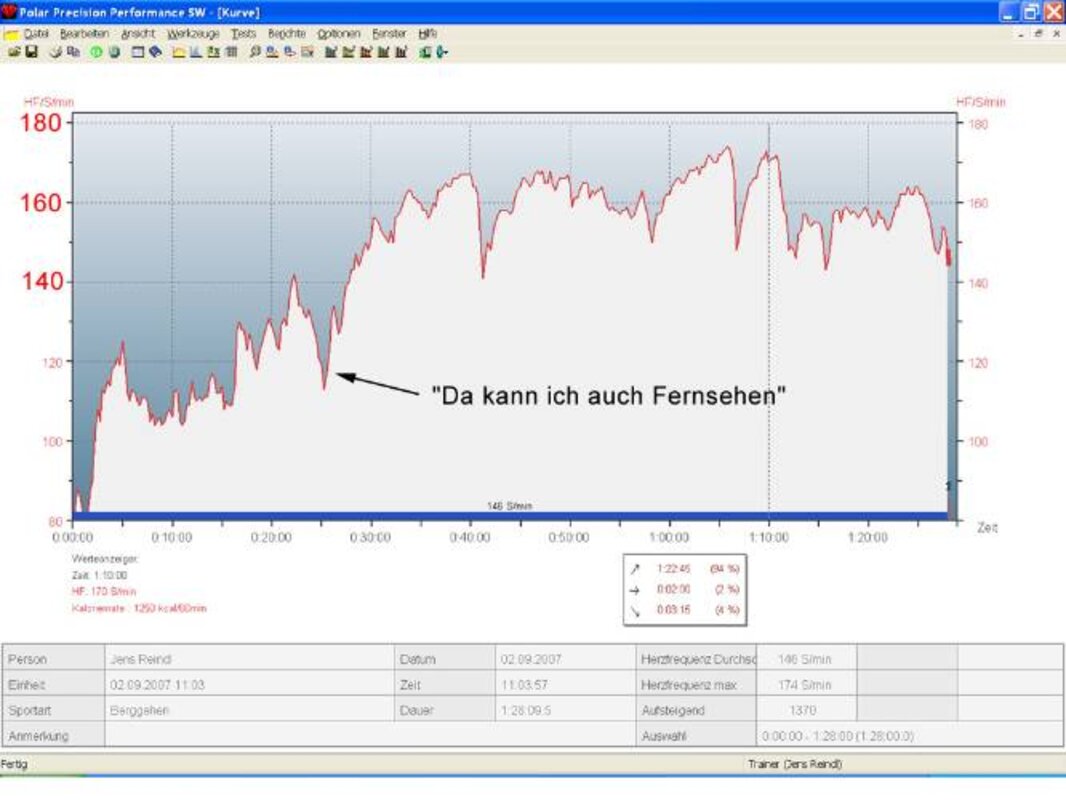This screenshot has width=1066, height=800.
Task: Click the dark green globe toolbar icon
Action: 114,52
